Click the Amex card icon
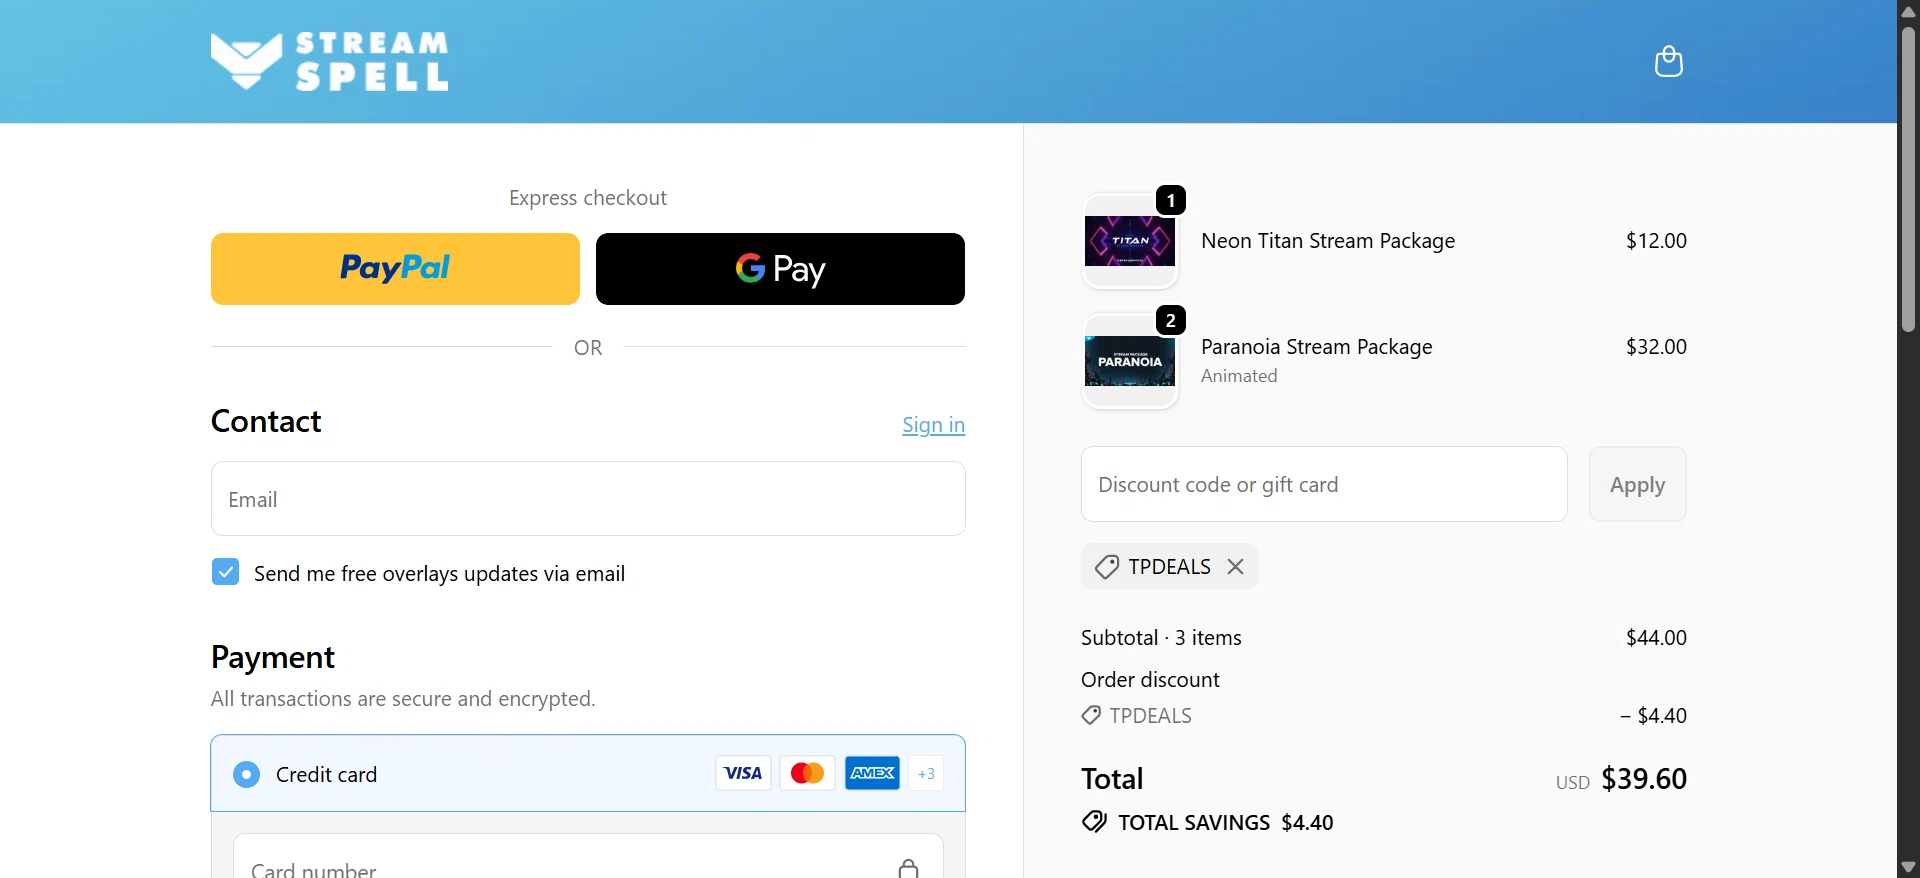Image resolution: width=1920 pixels, height=878 pixels. pyautogui.click(x=872, y=773)
